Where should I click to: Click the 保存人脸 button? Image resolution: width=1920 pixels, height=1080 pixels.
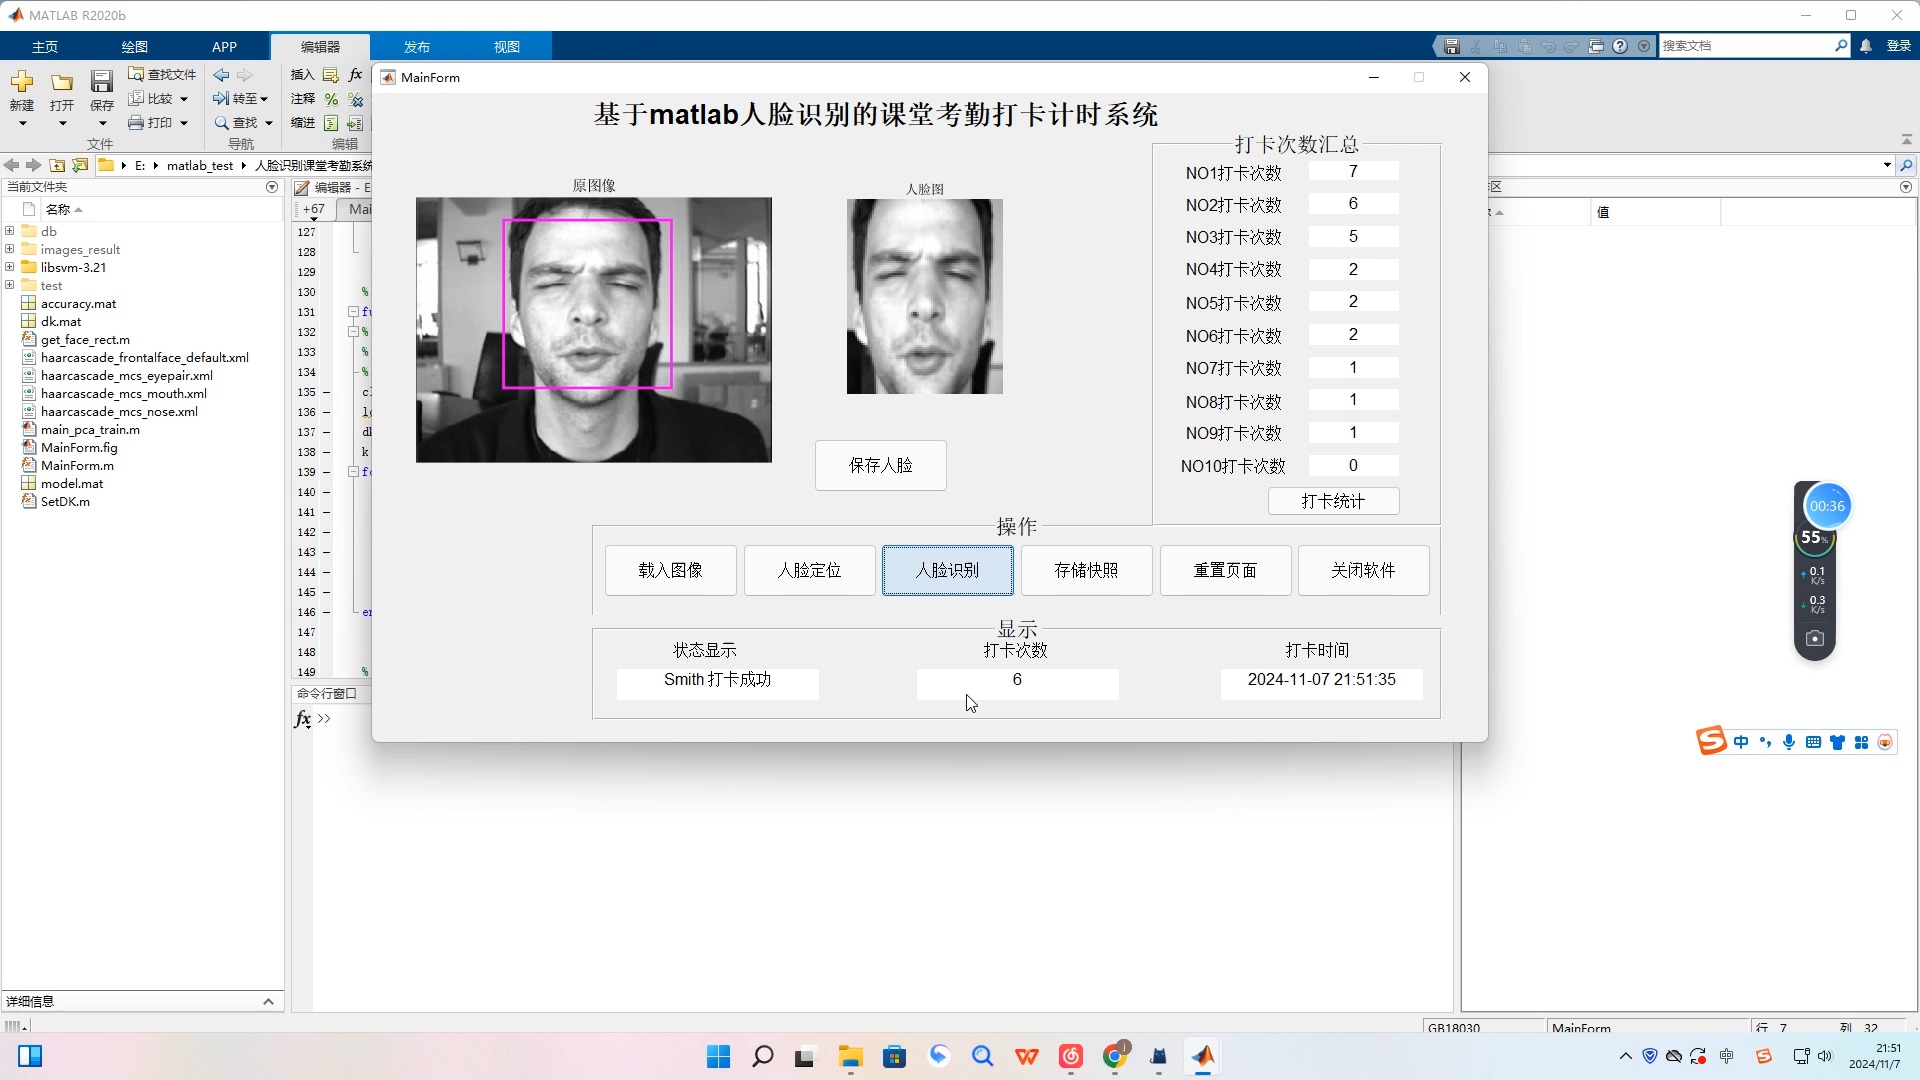click(881, 465)
